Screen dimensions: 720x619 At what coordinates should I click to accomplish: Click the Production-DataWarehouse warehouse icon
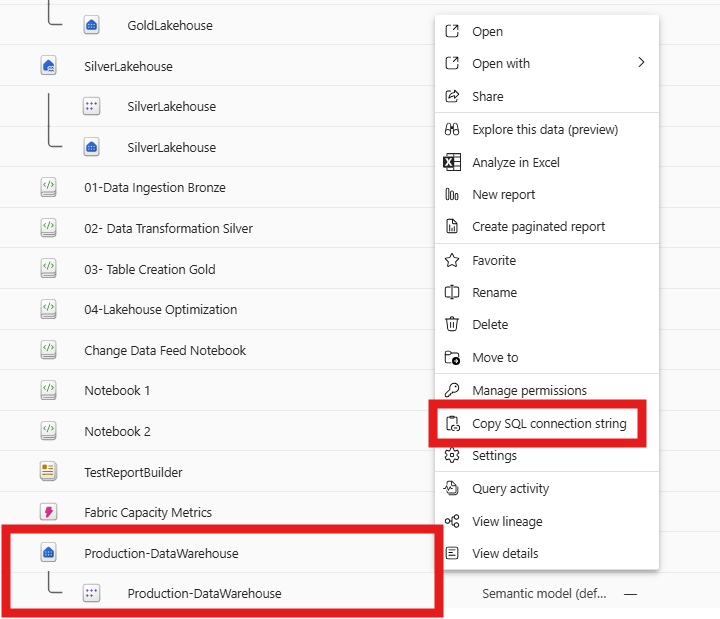[48, 553]
